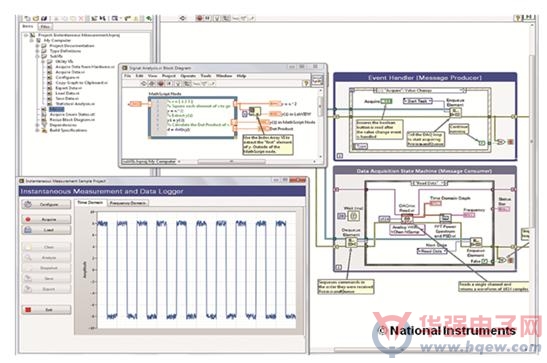The height and width of the screenshot is (363, 547).
Task: Toggle Highlight Execution on main diagram toolbar
Action: [x=217, y=18]
